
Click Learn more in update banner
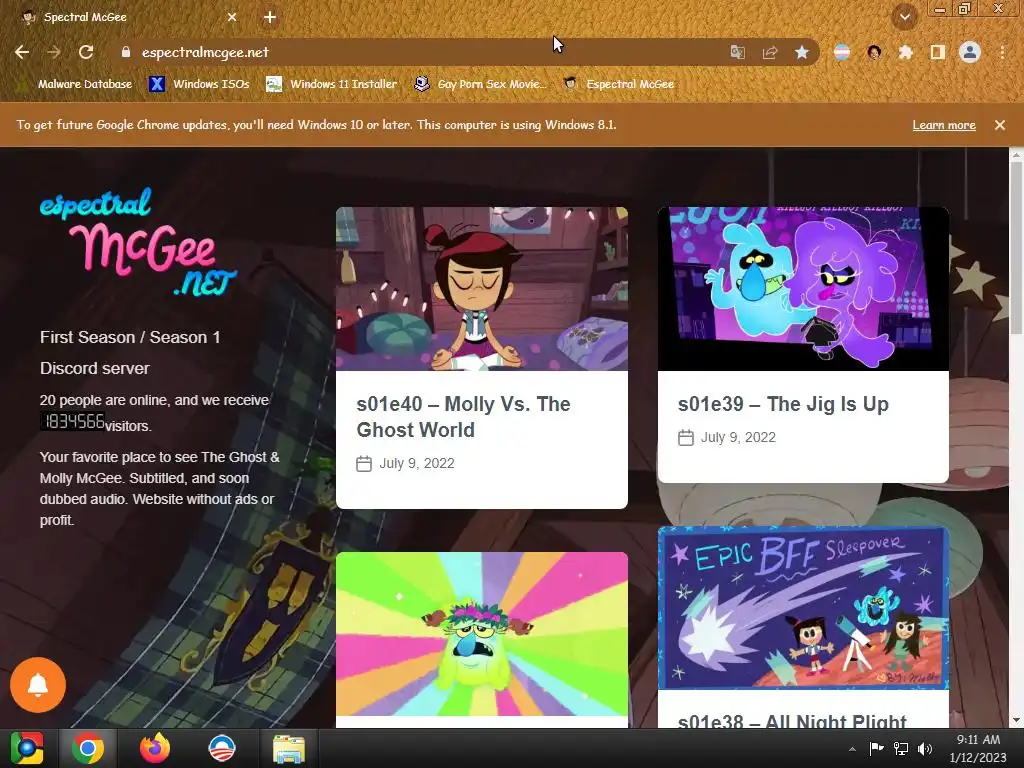(944, 125)
